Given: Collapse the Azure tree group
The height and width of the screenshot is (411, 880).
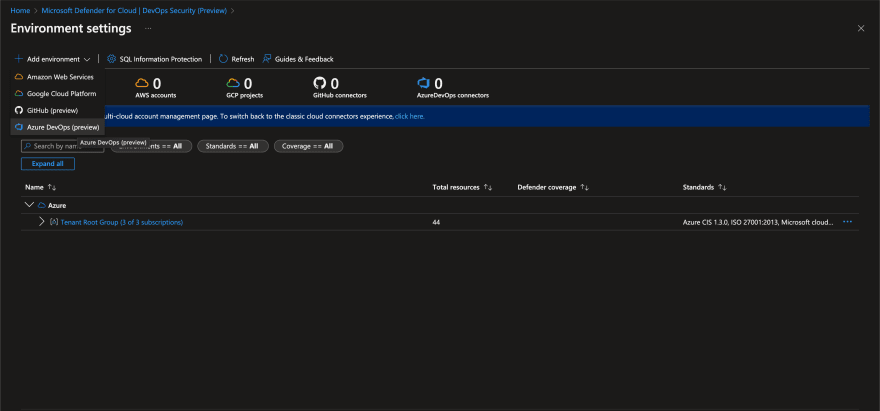Looking at the screenshot, I should point(30,205).
